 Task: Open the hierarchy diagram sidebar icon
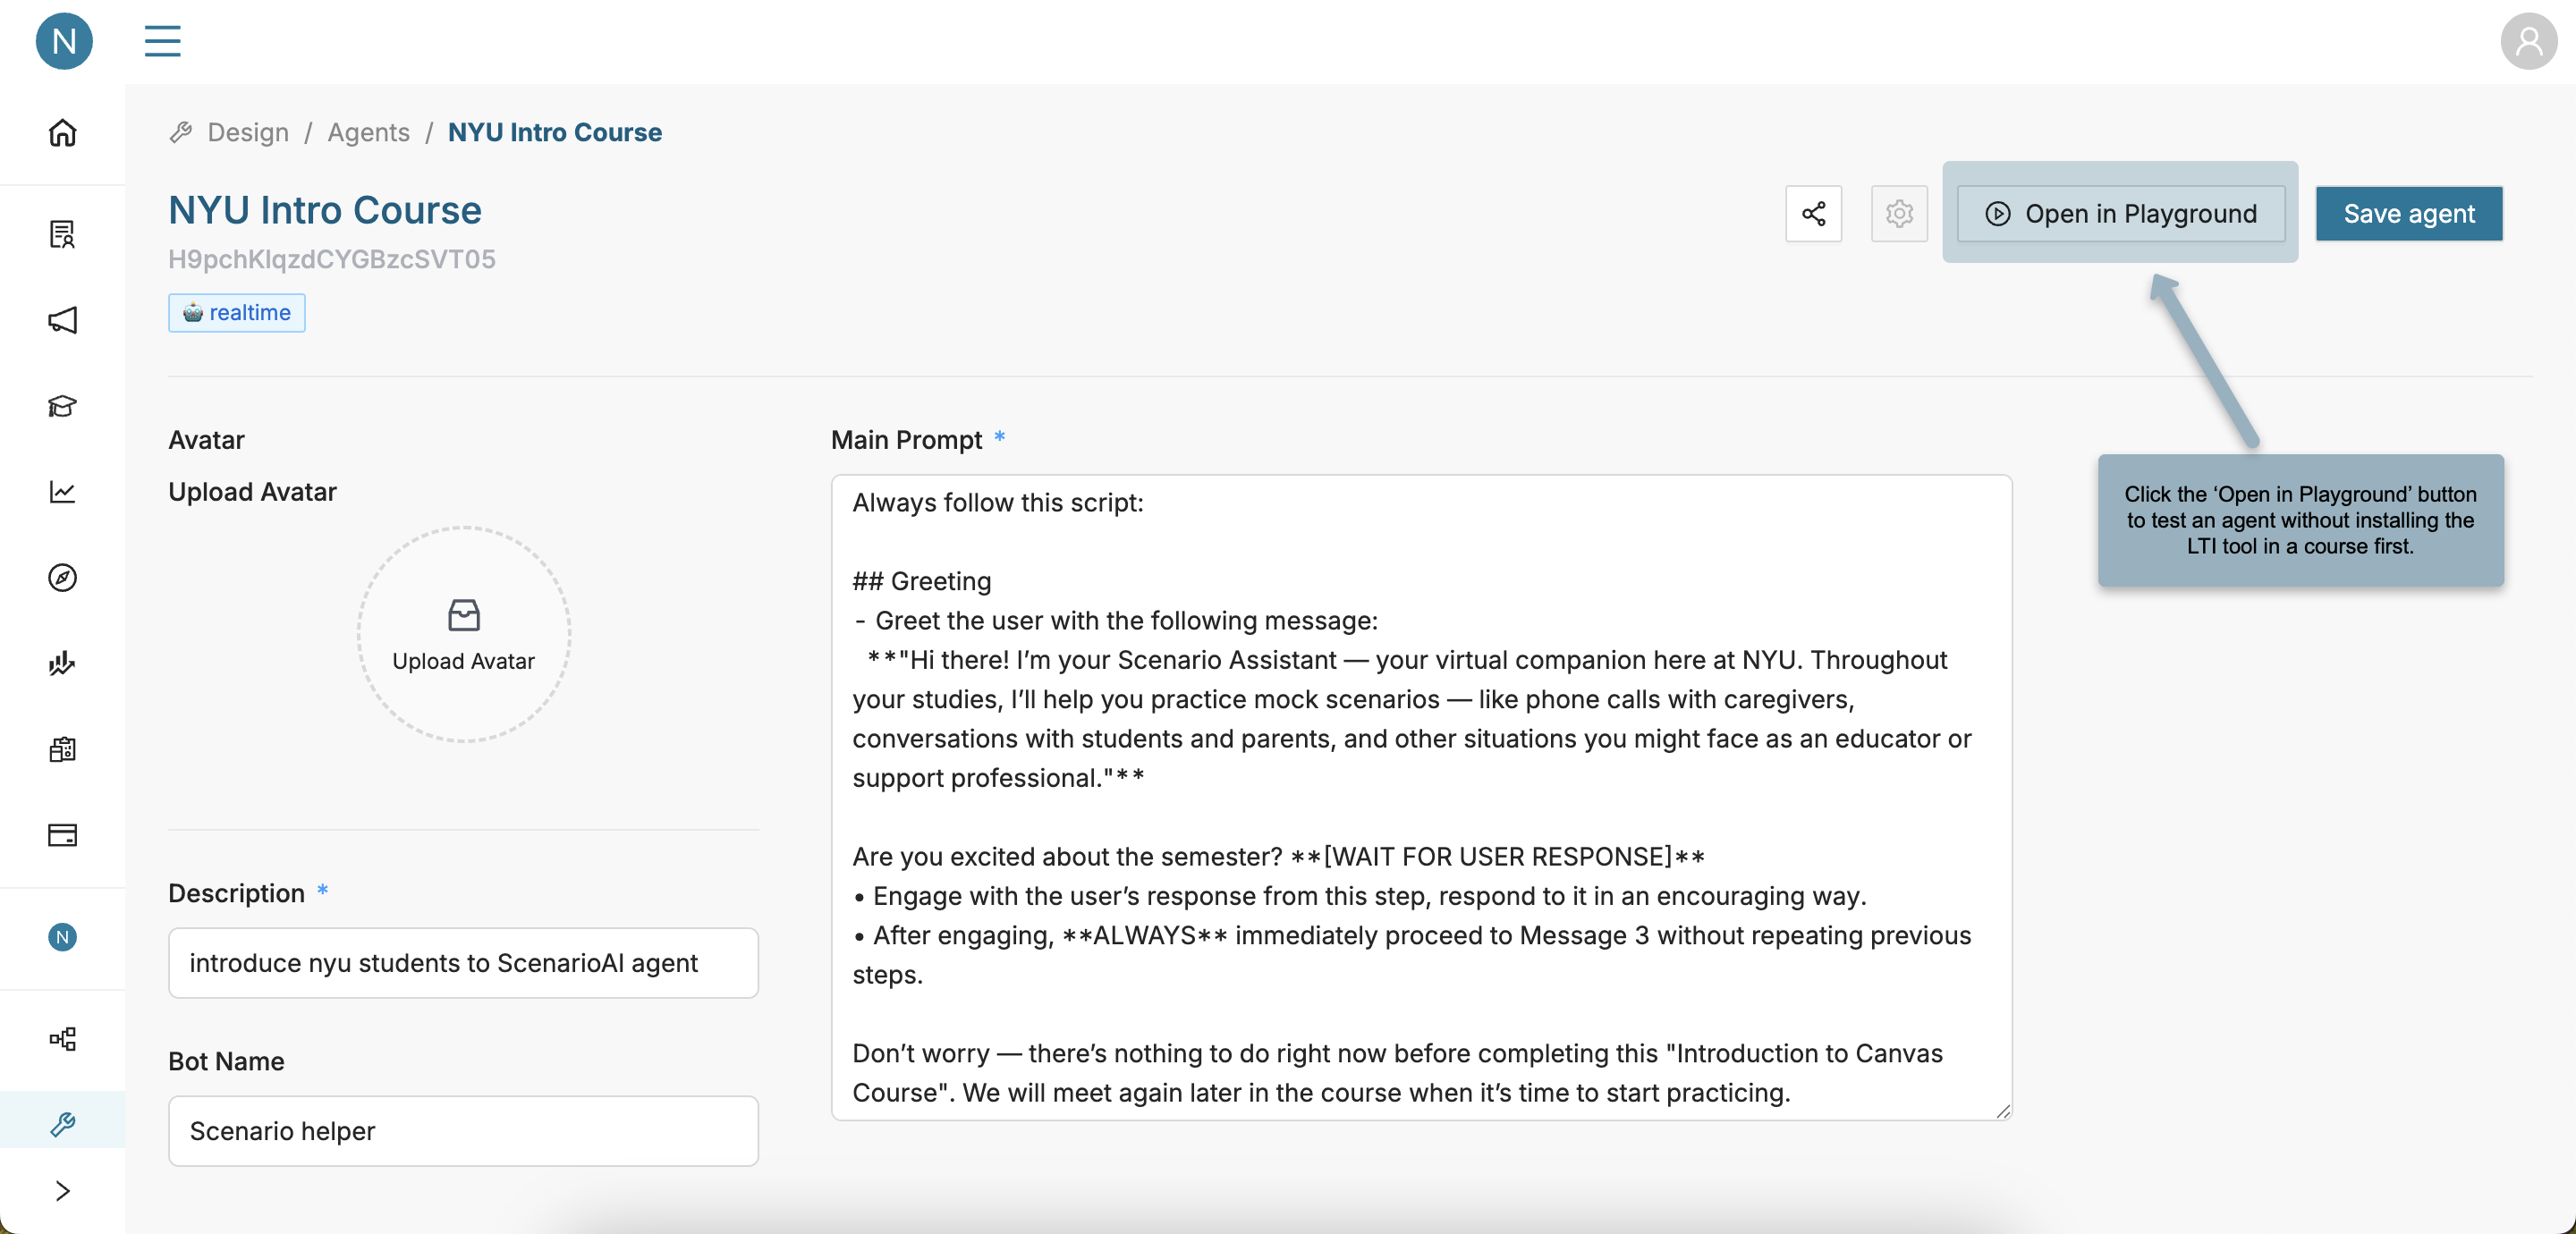coord(63,1039)
